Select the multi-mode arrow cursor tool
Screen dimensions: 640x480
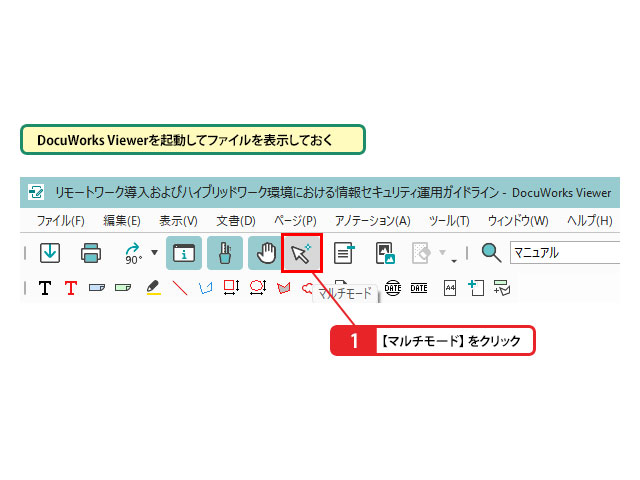click(302, 253)
